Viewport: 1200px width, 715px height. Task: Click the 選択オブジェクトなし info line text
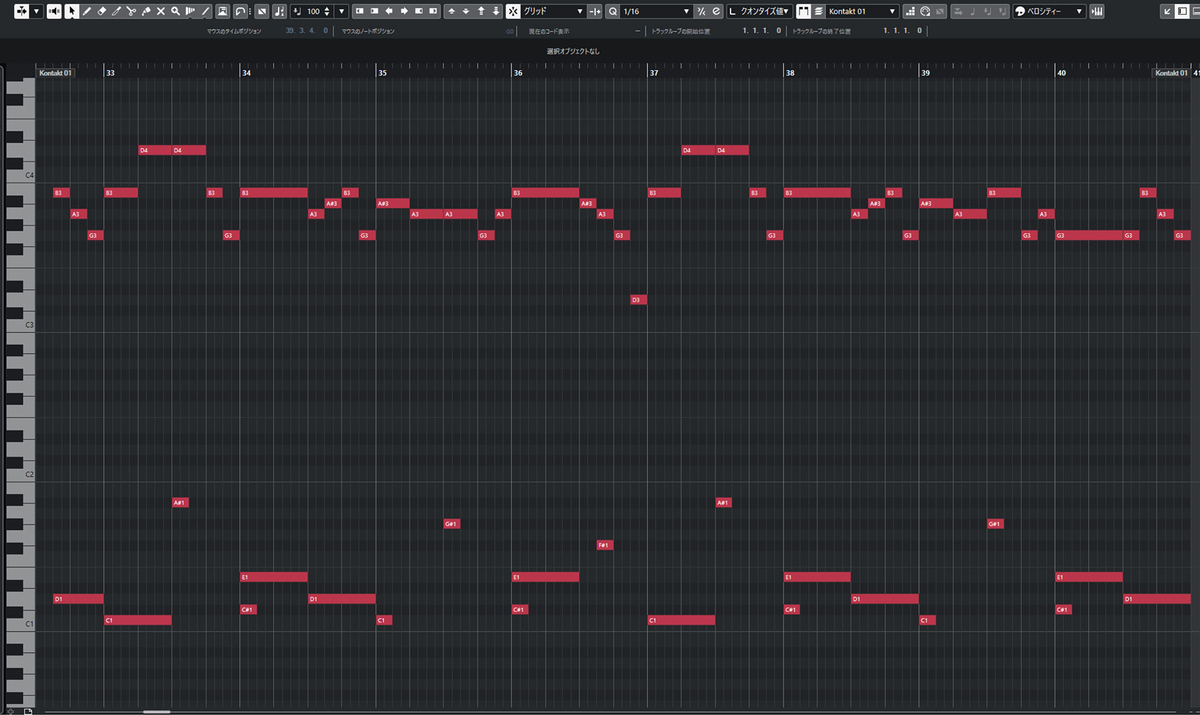point(573,51)
